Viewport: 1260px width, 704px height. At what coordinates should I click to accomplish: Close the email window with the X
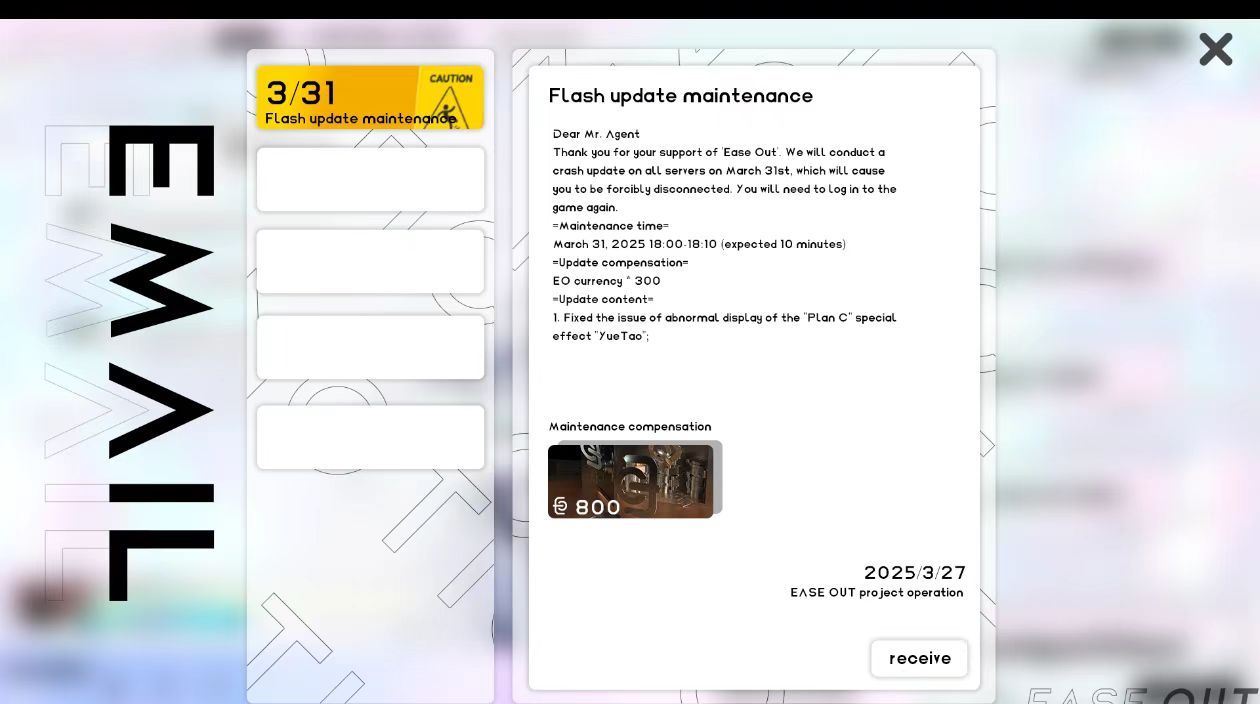(x=1216, y=49)
